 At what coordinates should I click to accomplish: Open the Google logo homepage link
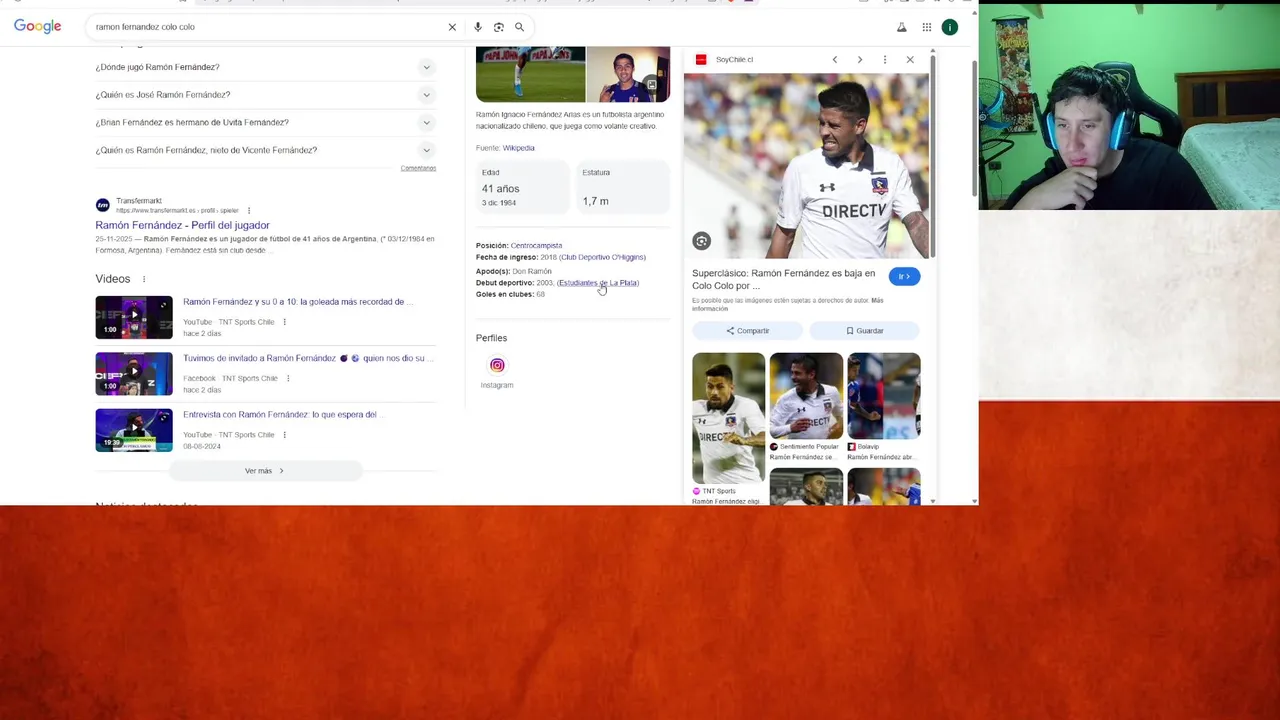(37, 26)
